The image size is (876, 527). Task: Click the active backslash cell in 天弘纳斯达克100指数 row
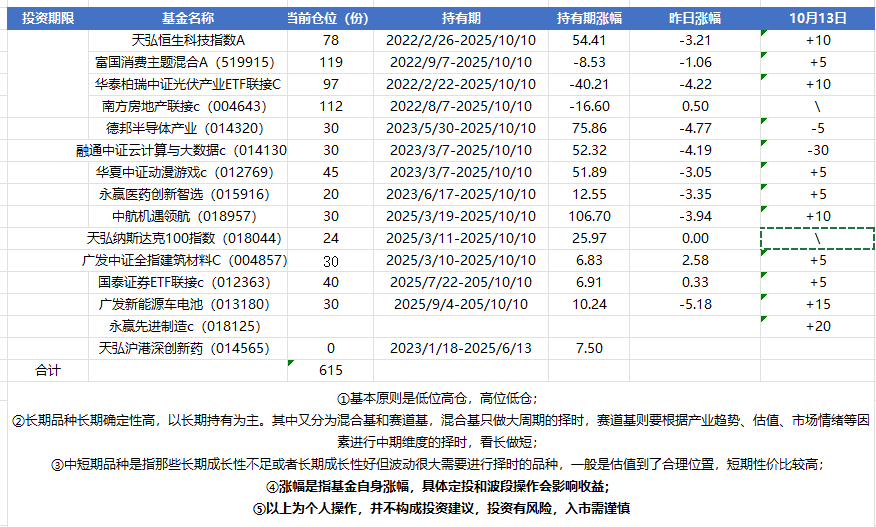tap(818, 239)
